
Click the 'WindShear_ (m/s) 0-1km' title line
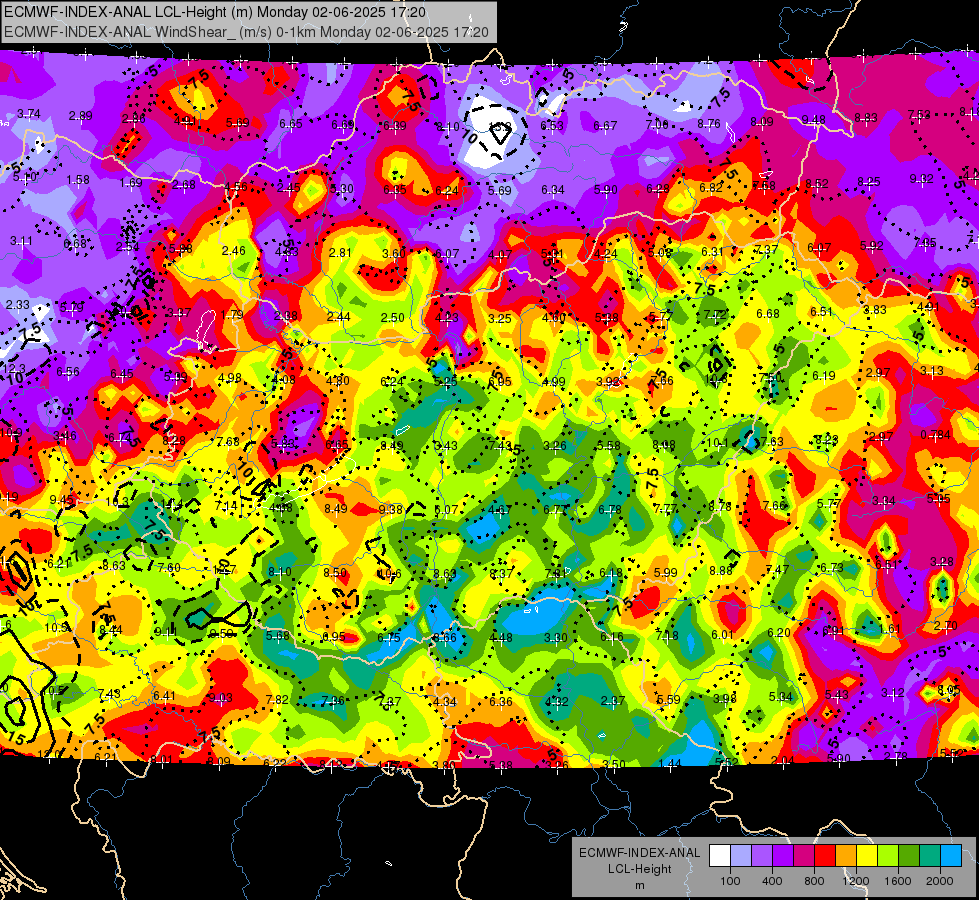tap(246, 32)
